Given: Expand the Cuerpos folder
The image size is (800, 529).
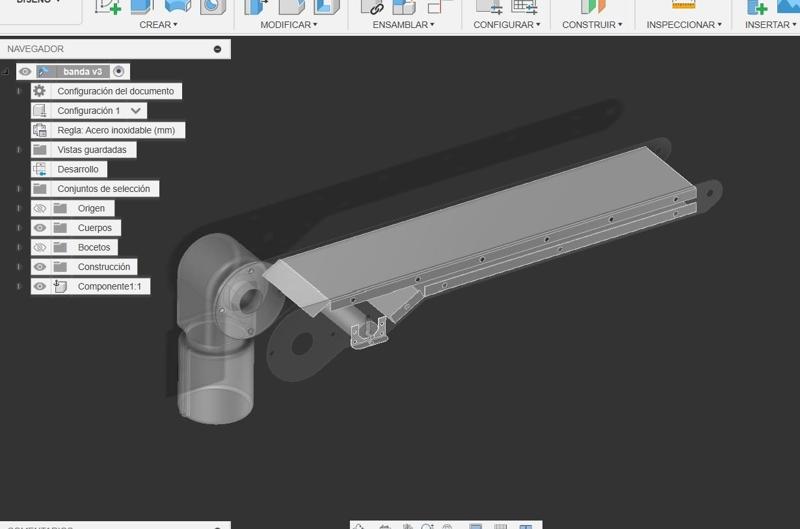Looking at the screenshot, I should point(19,228).
